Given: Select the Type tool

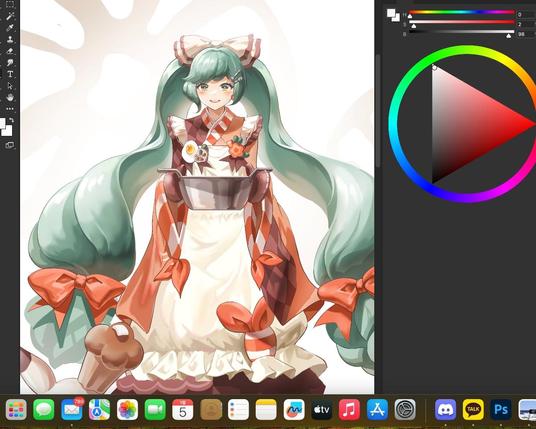Looking at the screenshot, I should [10, 74].
